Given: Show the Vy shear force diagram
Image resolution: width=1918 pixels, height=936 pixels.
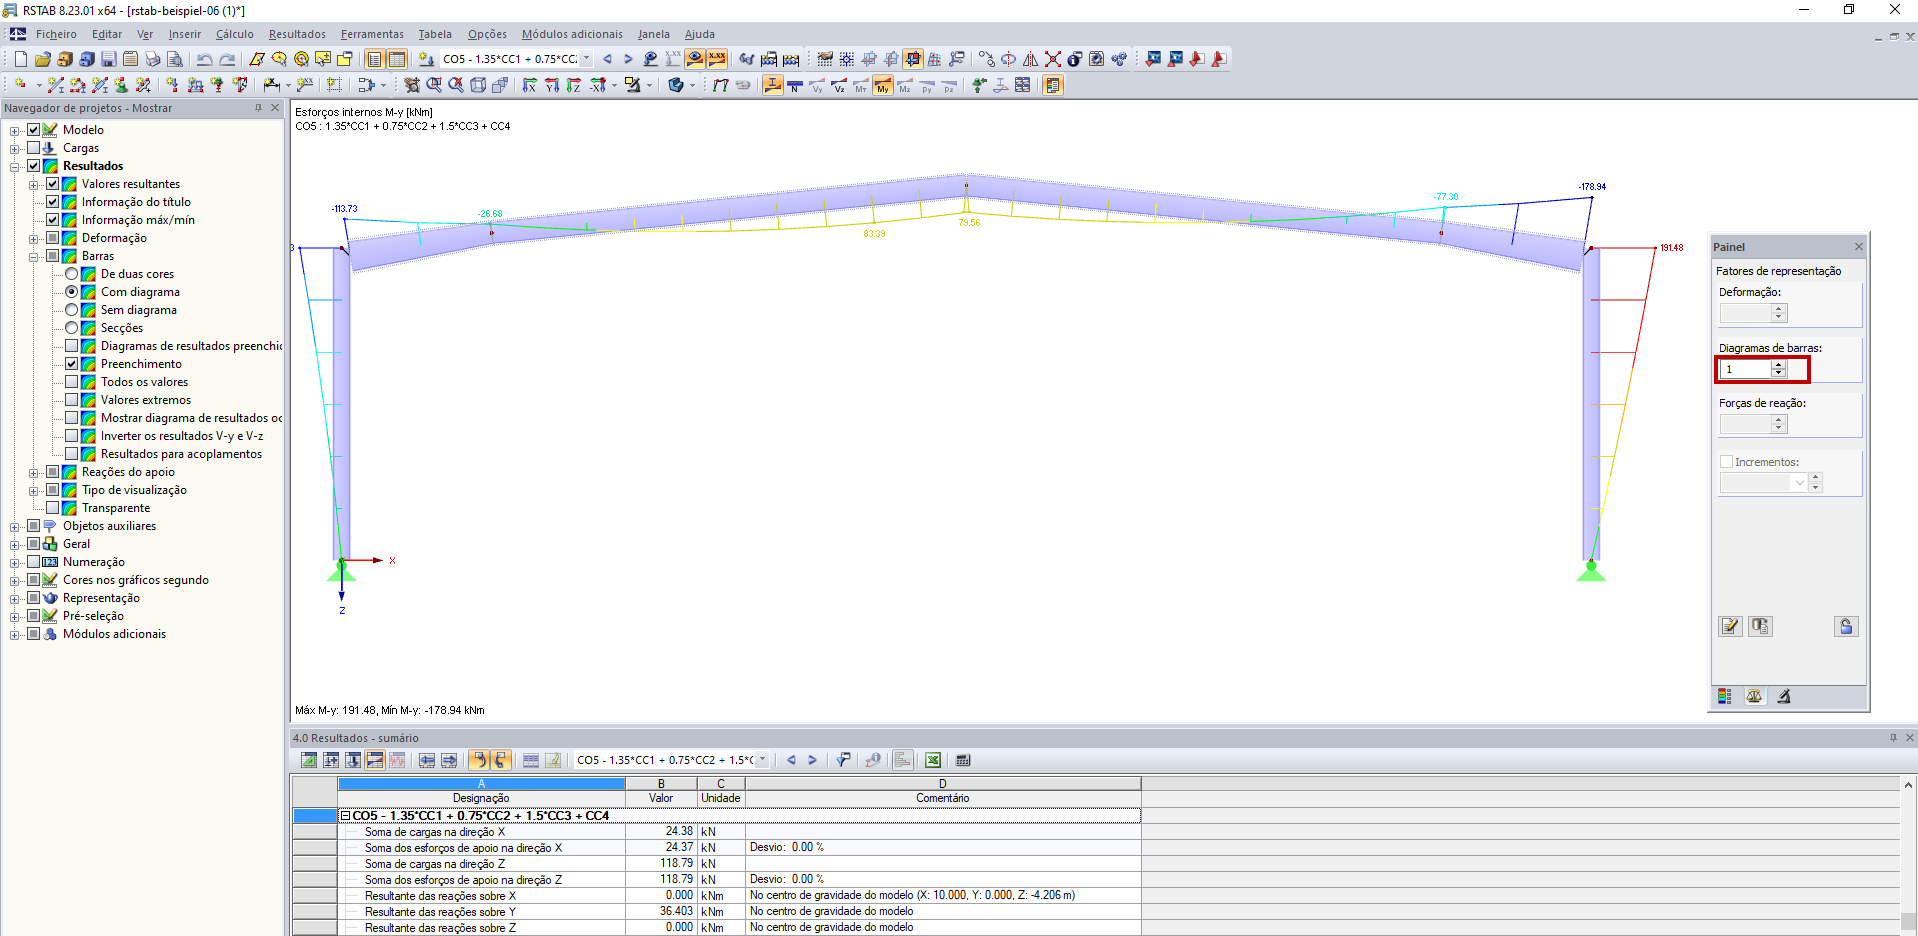Looking at the screenshot, I should [x=817, y=86].
